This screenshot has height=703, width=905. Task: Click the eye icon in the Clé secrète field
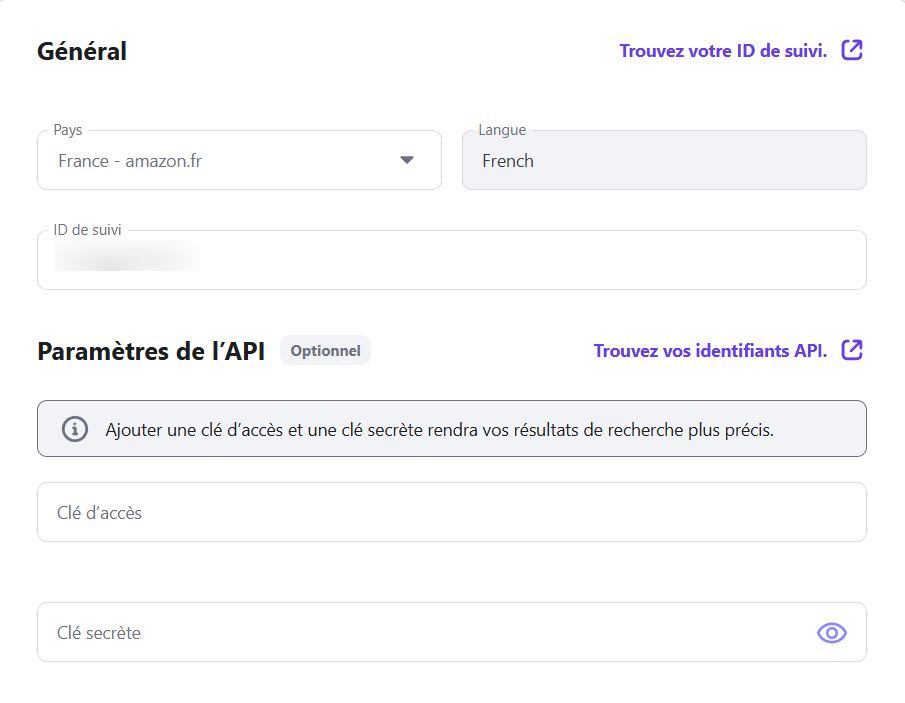pyautogui.click(x=831, y=632)
